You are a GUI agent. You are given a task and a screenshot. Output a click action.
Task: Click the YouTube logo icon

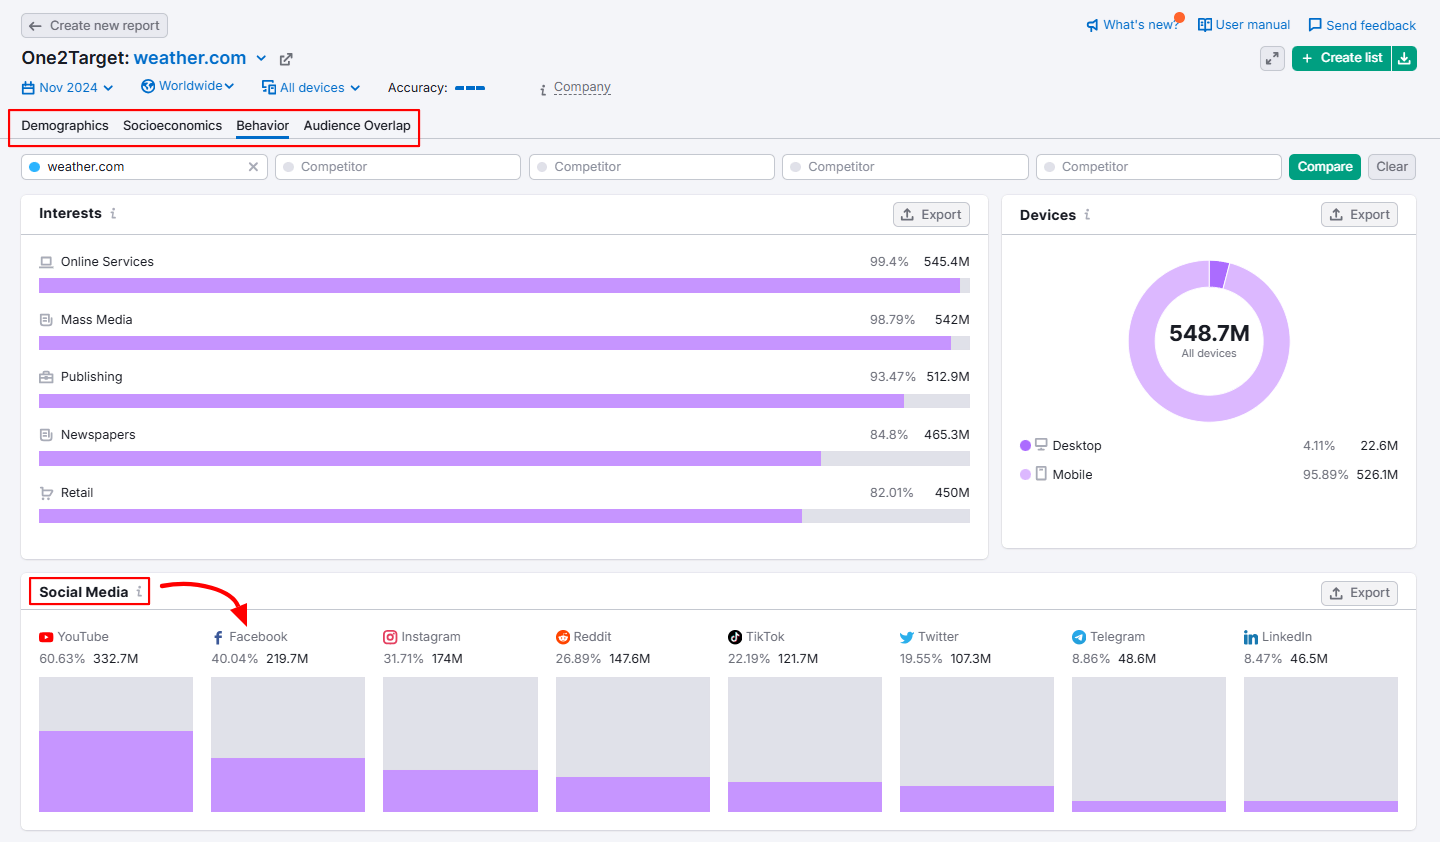point(46,637)
